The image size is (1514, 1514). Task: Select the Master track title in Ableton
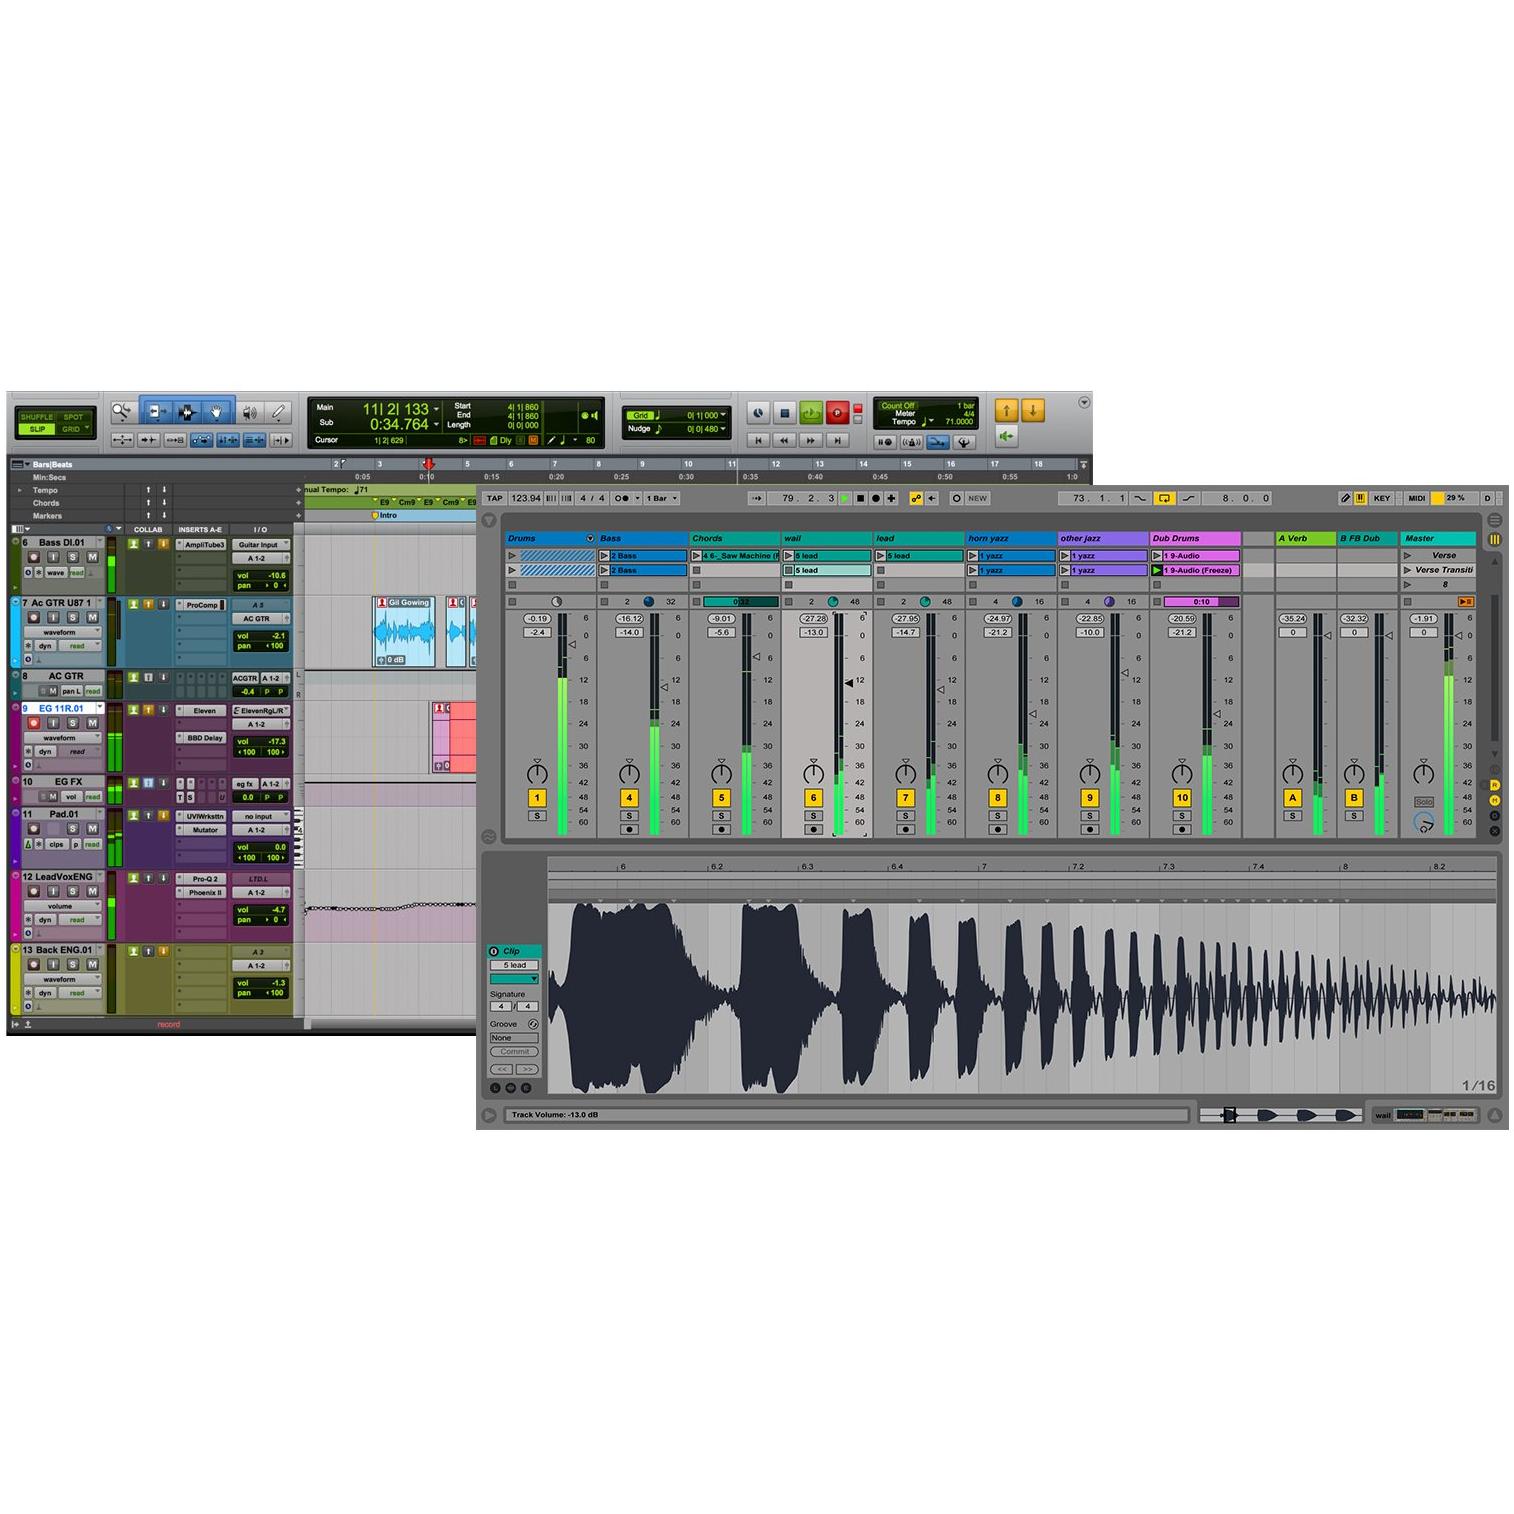pyautogui.click(x=1439, y=538)
